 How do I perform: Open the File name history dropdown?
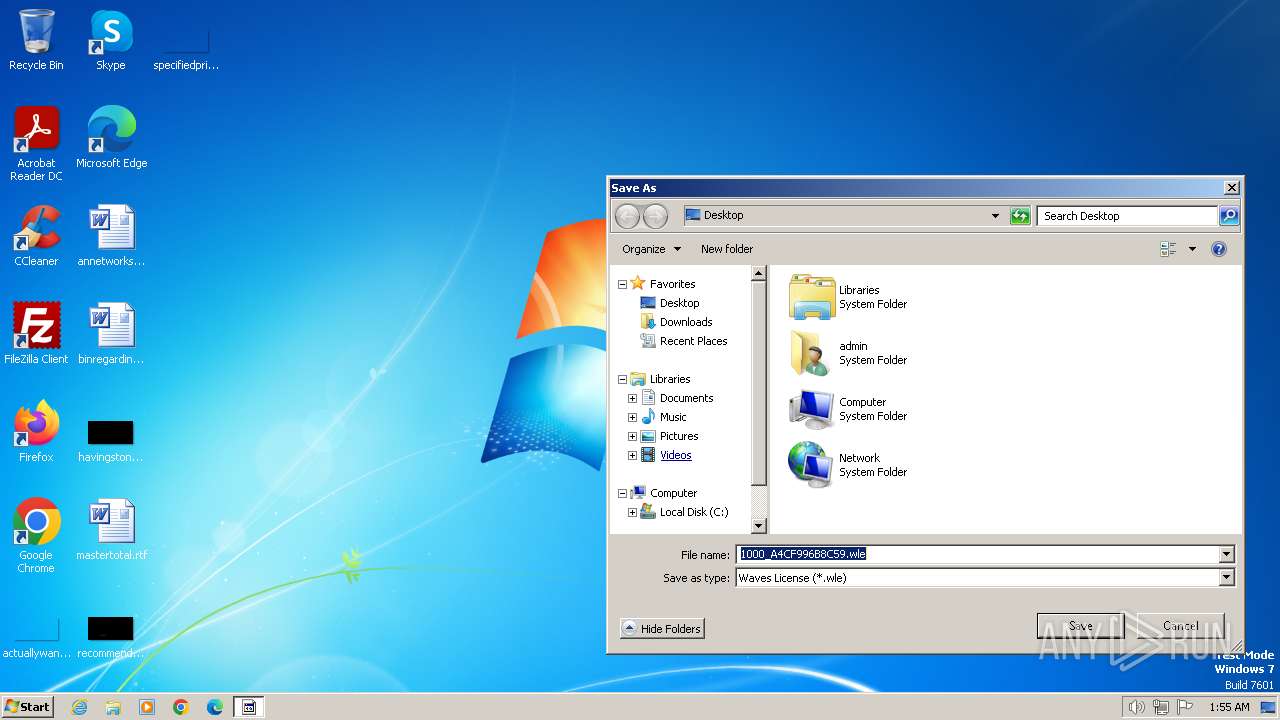1227,554
